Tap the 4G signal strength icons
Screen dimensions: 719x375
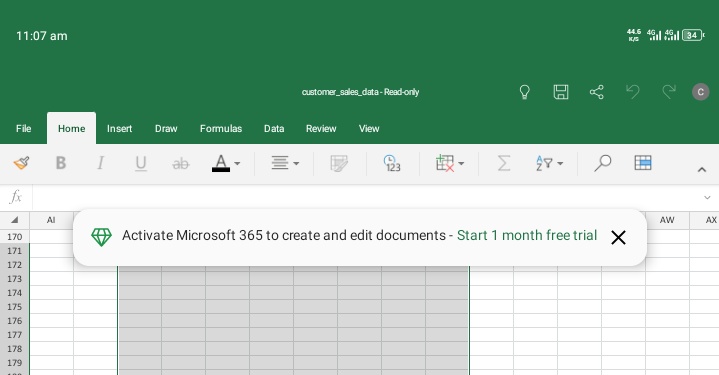(663, 35)
